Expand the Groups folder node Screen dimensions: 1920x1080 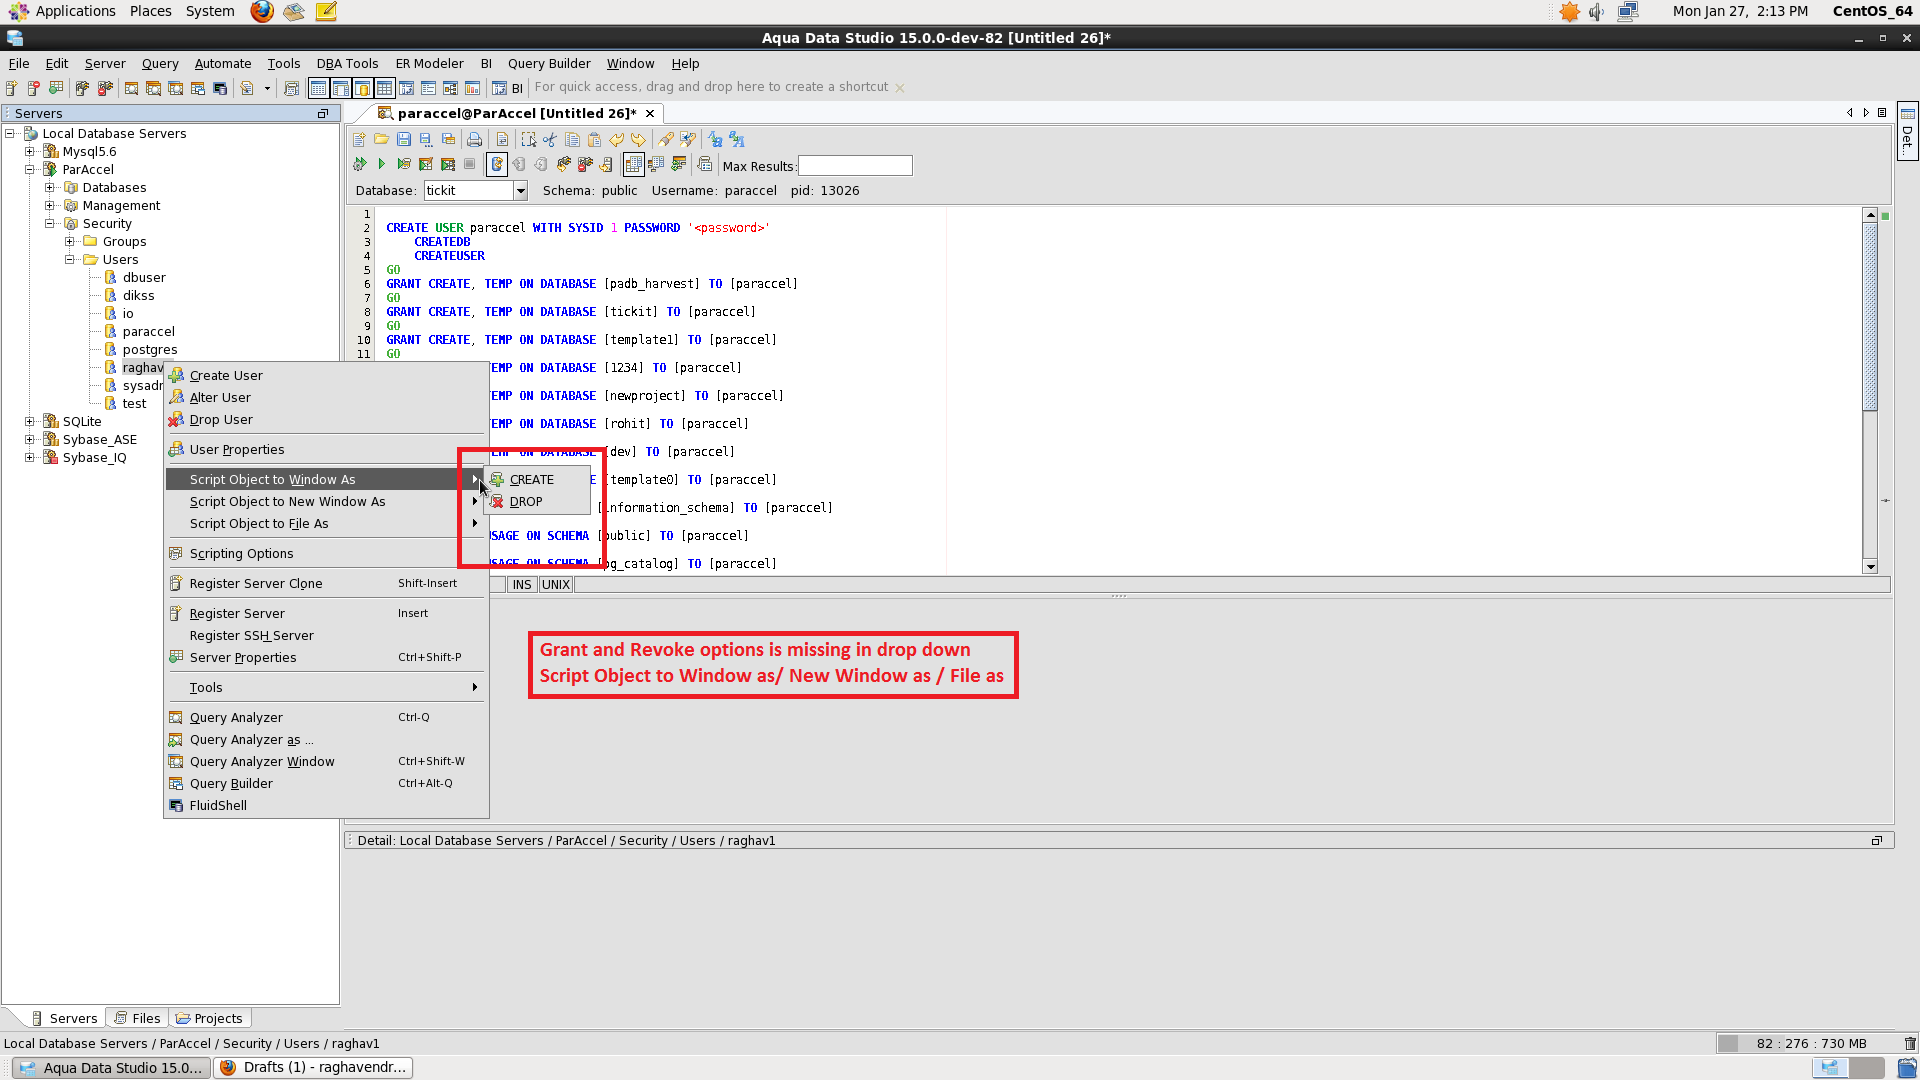coord(70,242)
